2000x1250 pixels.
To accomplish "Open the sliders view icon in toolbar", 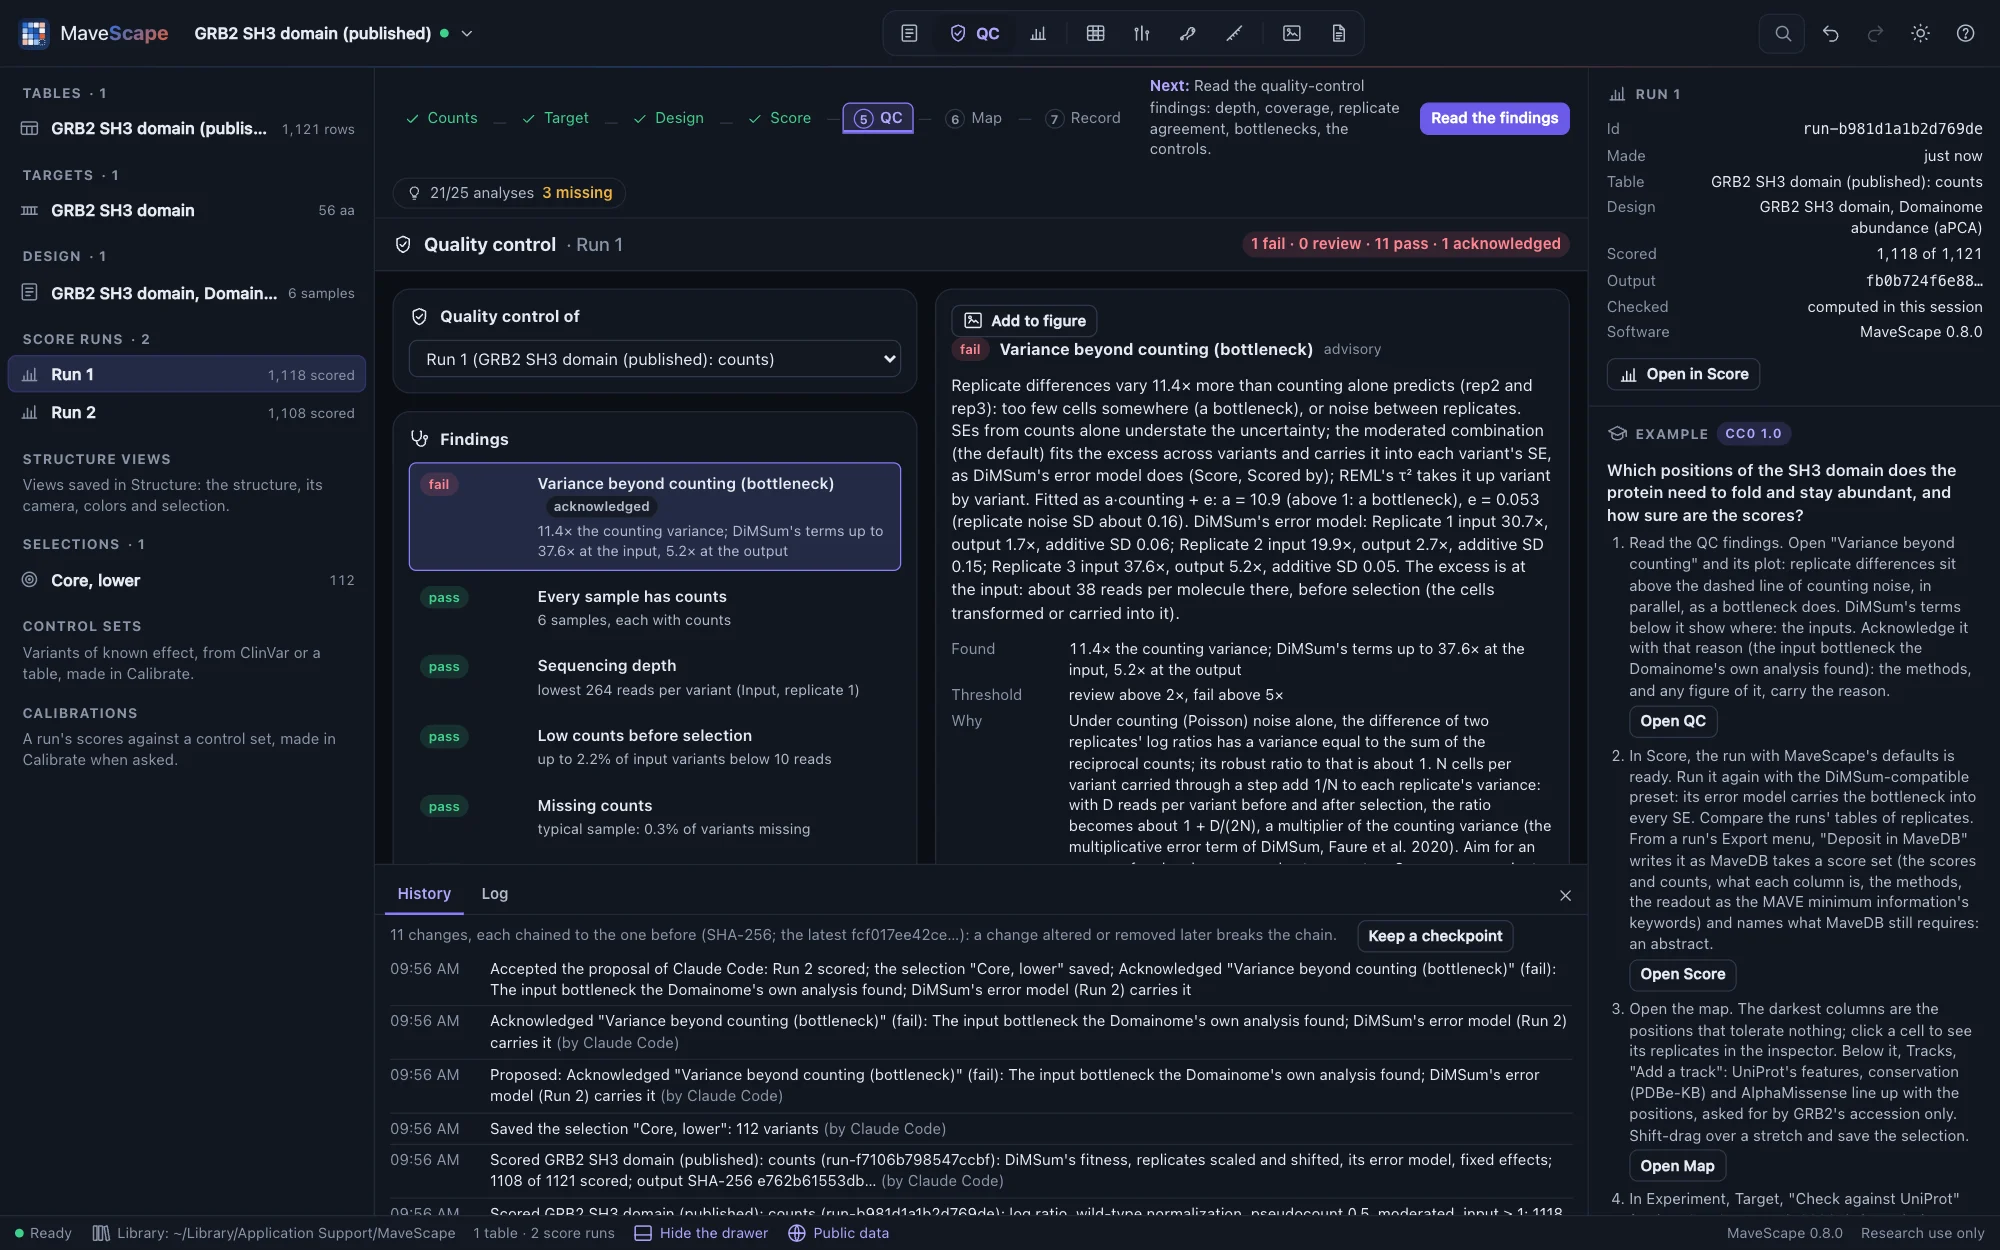I will pos(1142,33).
